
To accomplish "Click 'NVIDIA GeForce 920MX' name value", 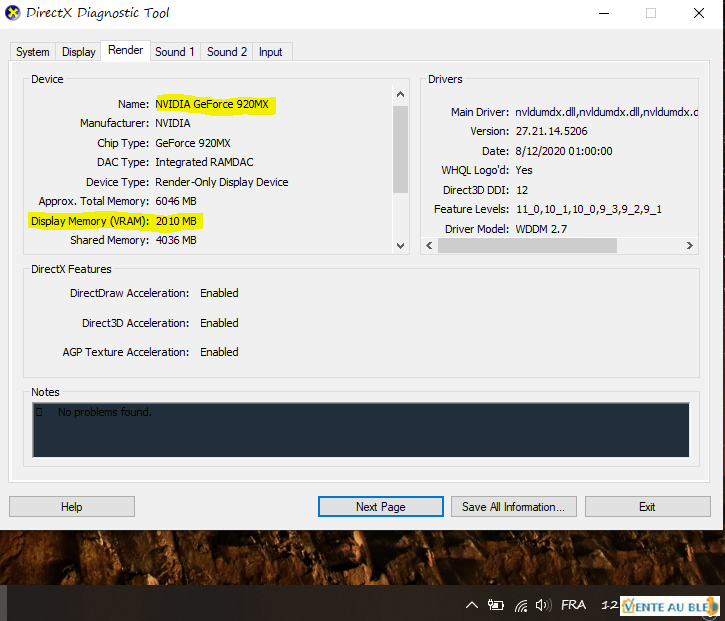I will 212,104.
